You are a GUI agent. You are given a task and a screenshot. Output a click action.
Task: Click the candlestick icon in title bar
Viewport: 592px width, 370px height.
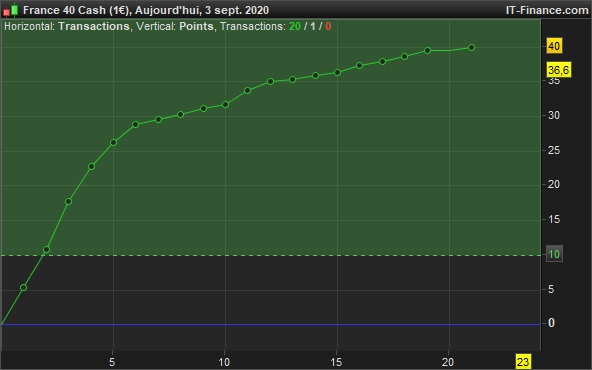coord(11,10)
